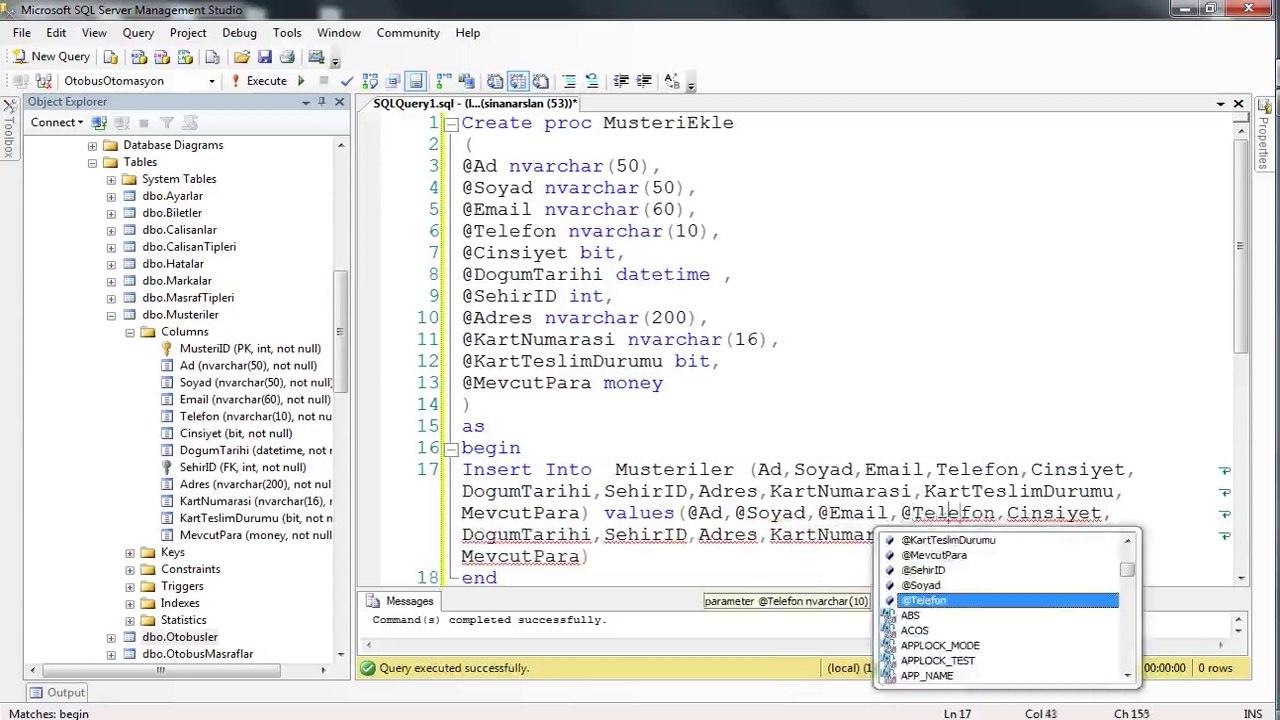Screen dimensions: 1280x720
Task: Choose @MevcutPara in the autocomplete list
Action: click(x=1000, y=555)
